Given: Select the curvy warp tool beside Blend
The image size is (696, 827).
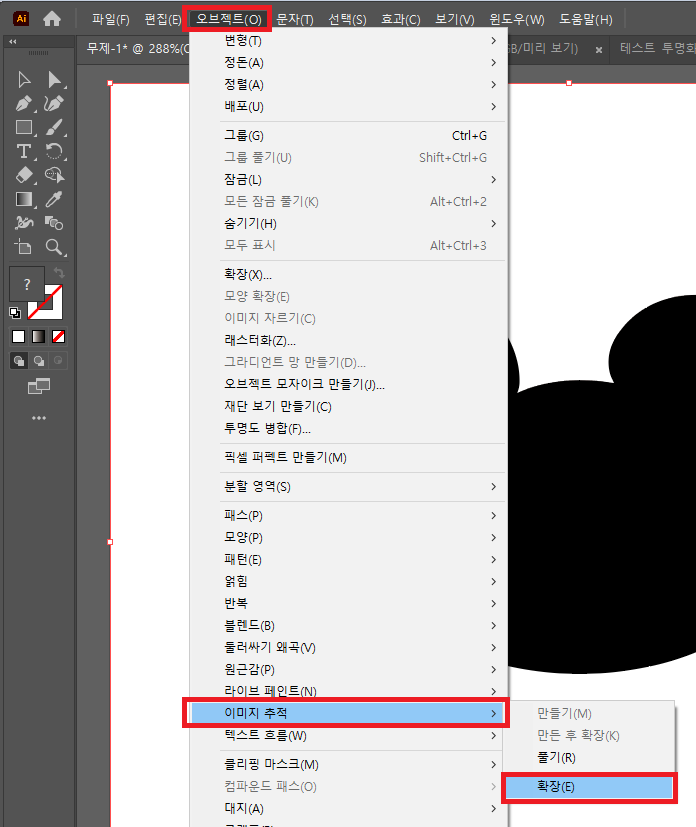Looking at the screenshot, I should click(x=24, y=223).
